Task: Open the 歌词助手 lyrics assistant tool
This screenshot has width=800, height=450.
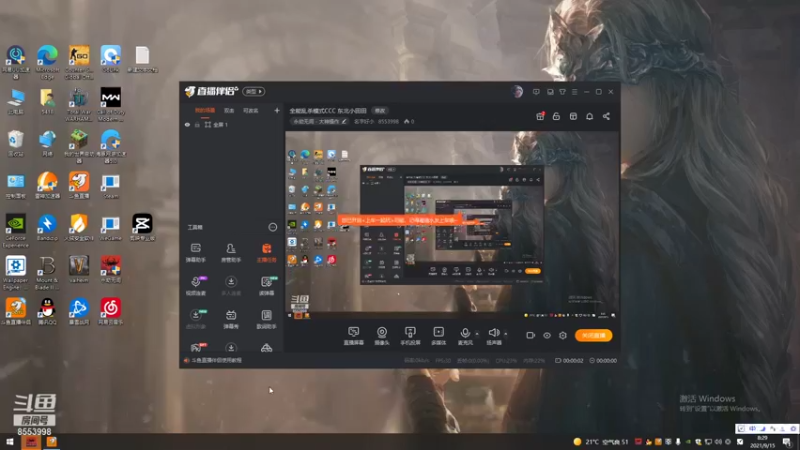Action: click(x=266, y=319)
